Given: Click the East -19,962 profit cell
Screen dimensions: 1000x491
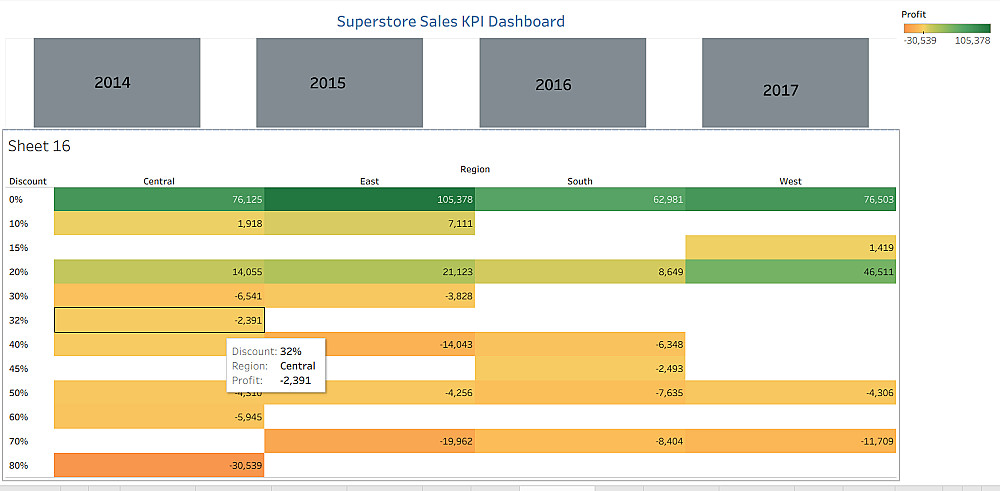Looking at the screenshot, I should (370, 441).
